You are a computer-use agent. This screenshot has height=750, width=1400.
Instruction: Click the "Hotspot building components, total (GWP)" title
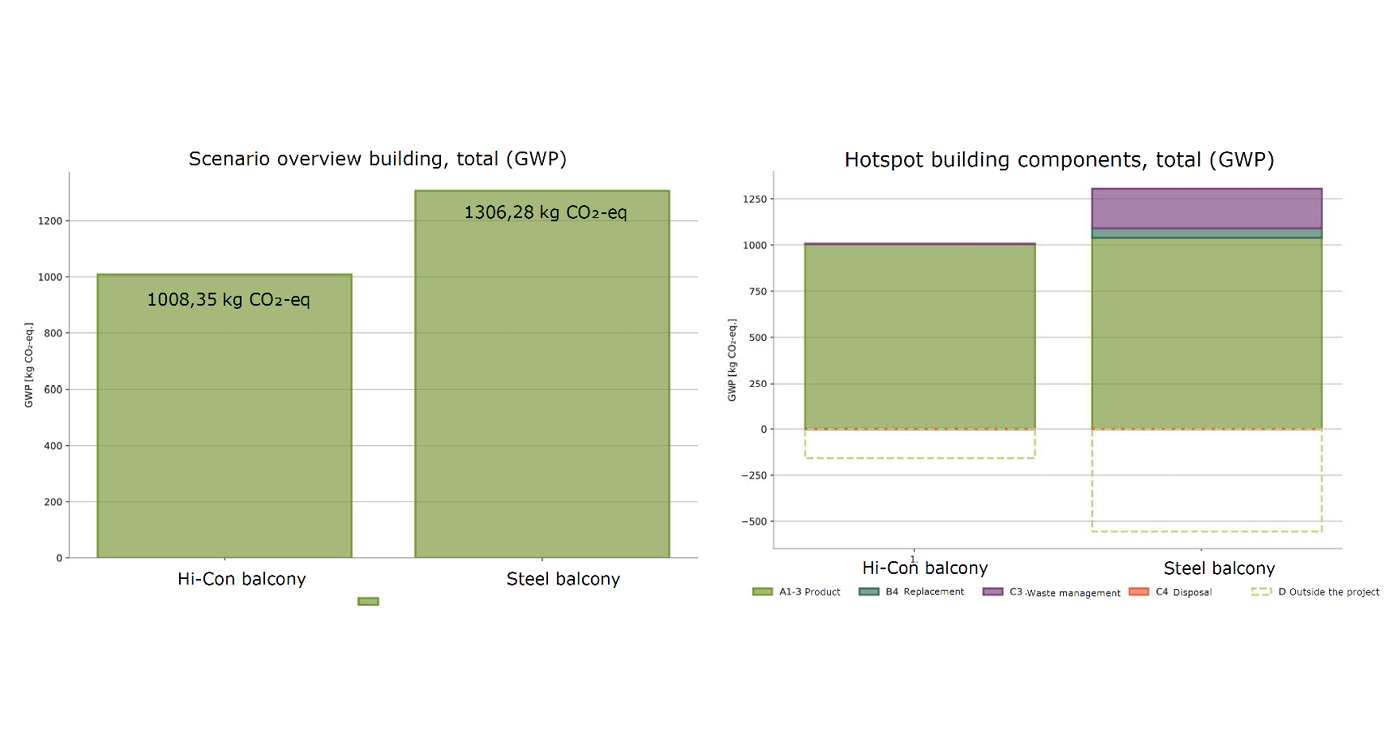(1059, 160)
